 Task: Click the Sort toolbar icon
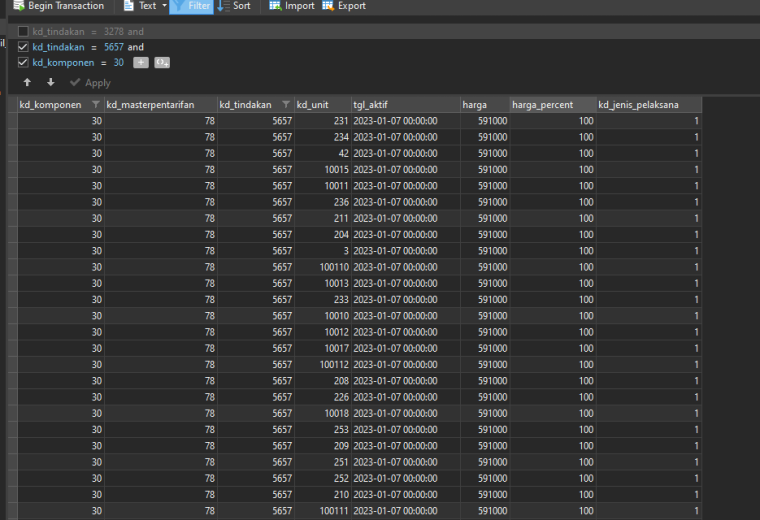coord(223,6)
